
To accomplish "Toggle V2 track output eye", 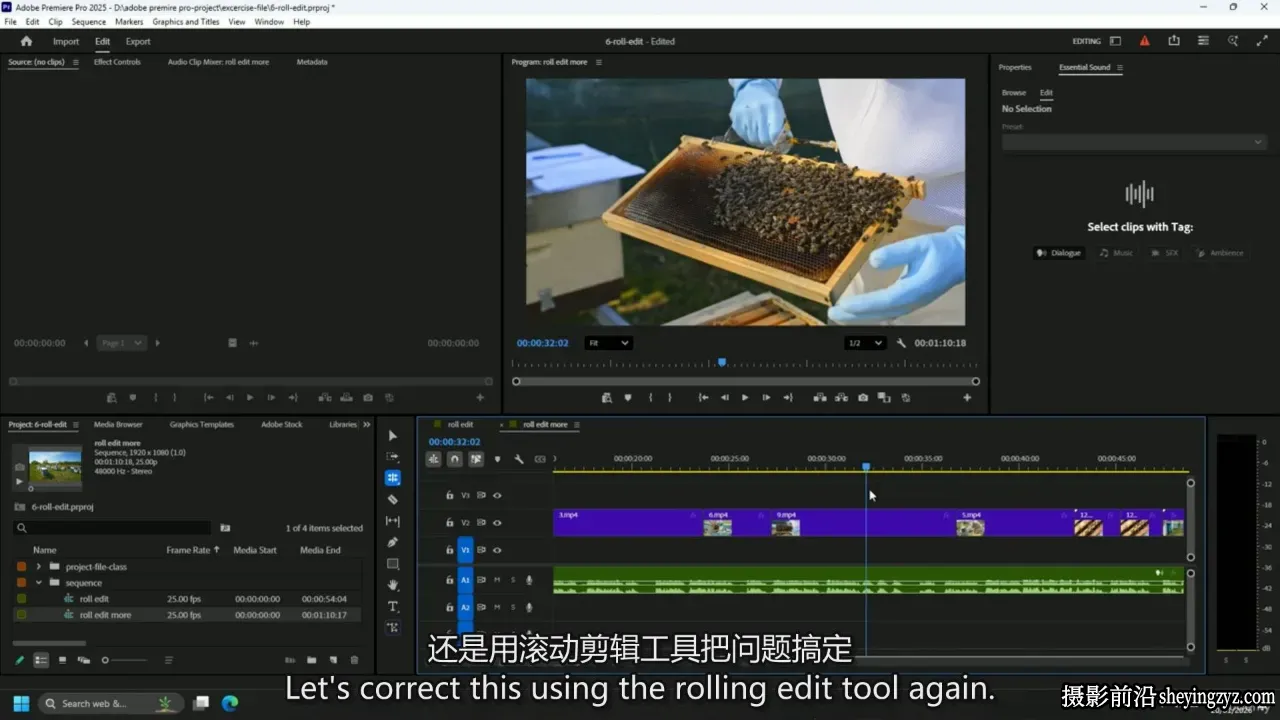I will (x=497, y=522).
